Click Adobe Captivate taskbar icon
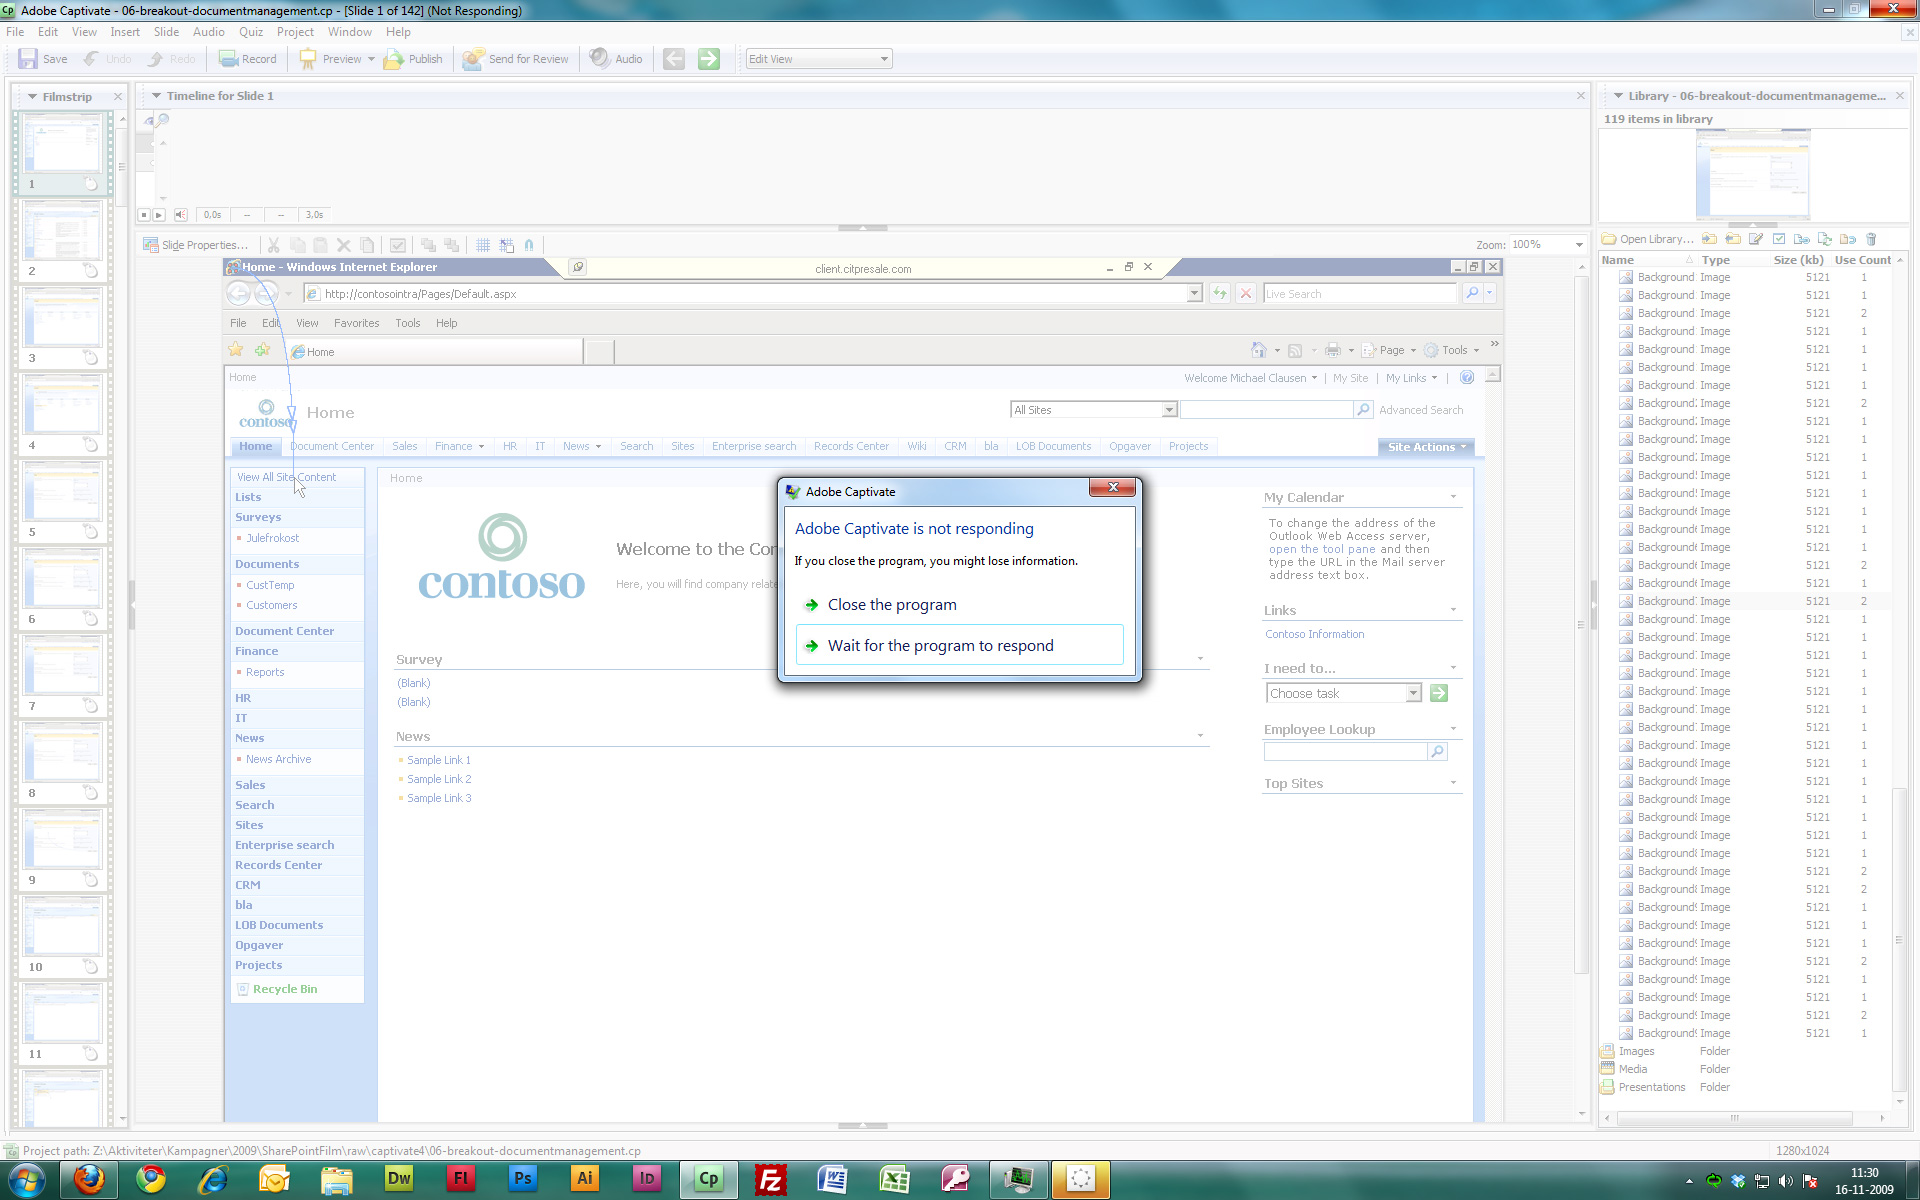This screenshot has width=1920, height=1200. point(708,1178)
